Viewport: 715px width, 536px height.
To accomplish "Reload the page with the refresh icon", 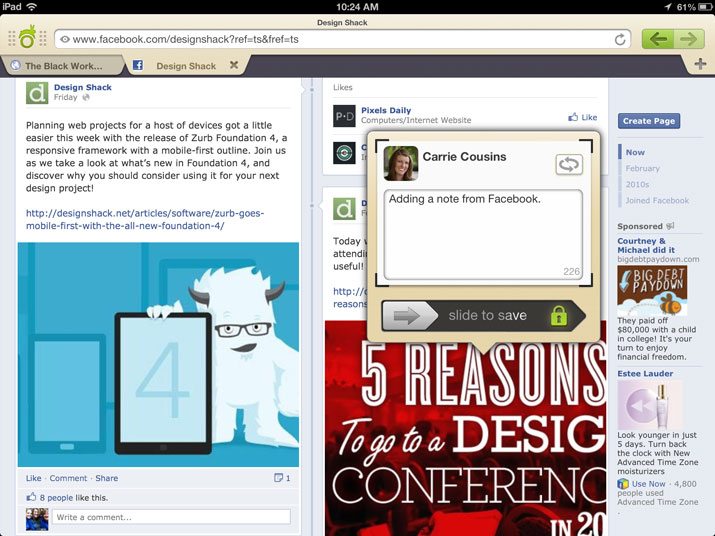I will [620, 40].
